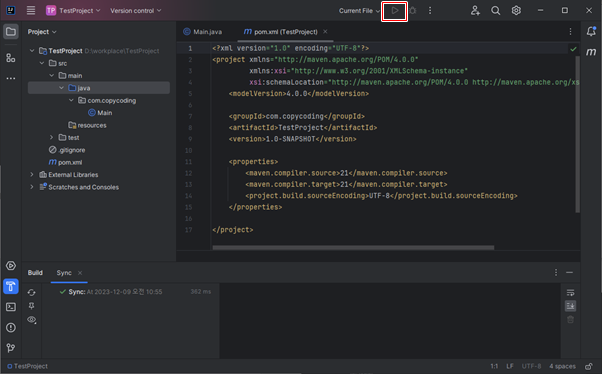The width and height of the screenshot is (602, 374).
Task: Reload the Maven sync in Build panel
Action: 31,293
